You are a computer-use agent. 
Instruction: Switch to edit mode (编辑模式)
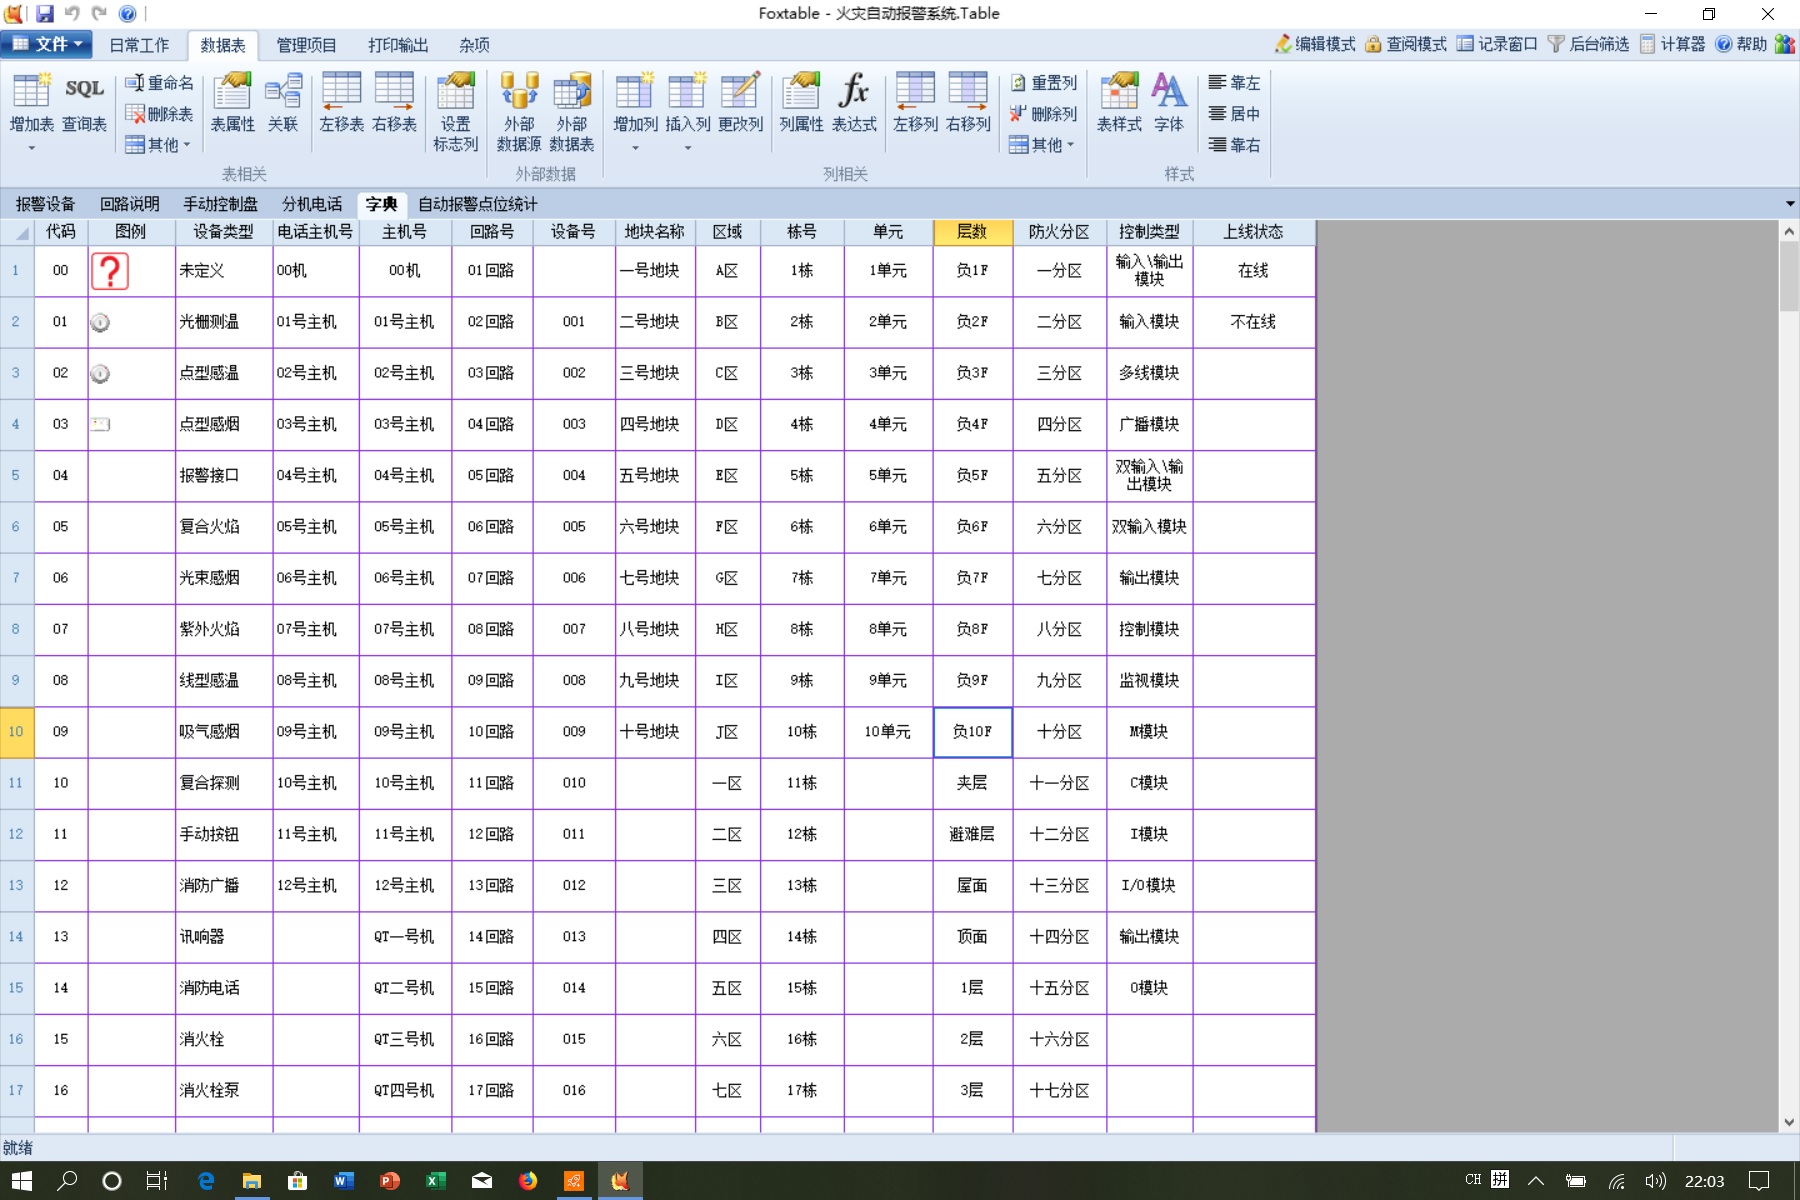[1315, 44]
